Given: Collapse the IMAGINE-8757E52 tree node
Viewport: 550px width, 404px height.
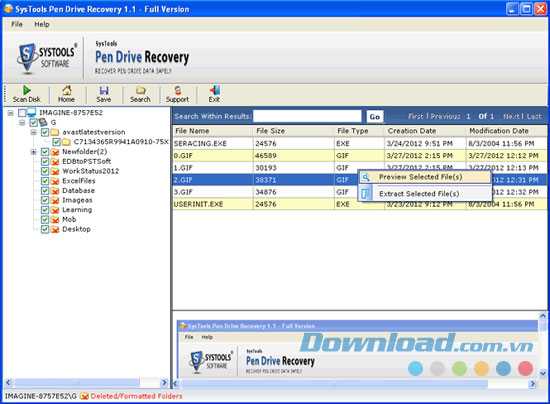Looking at the screenshot, I should [11, 113].
